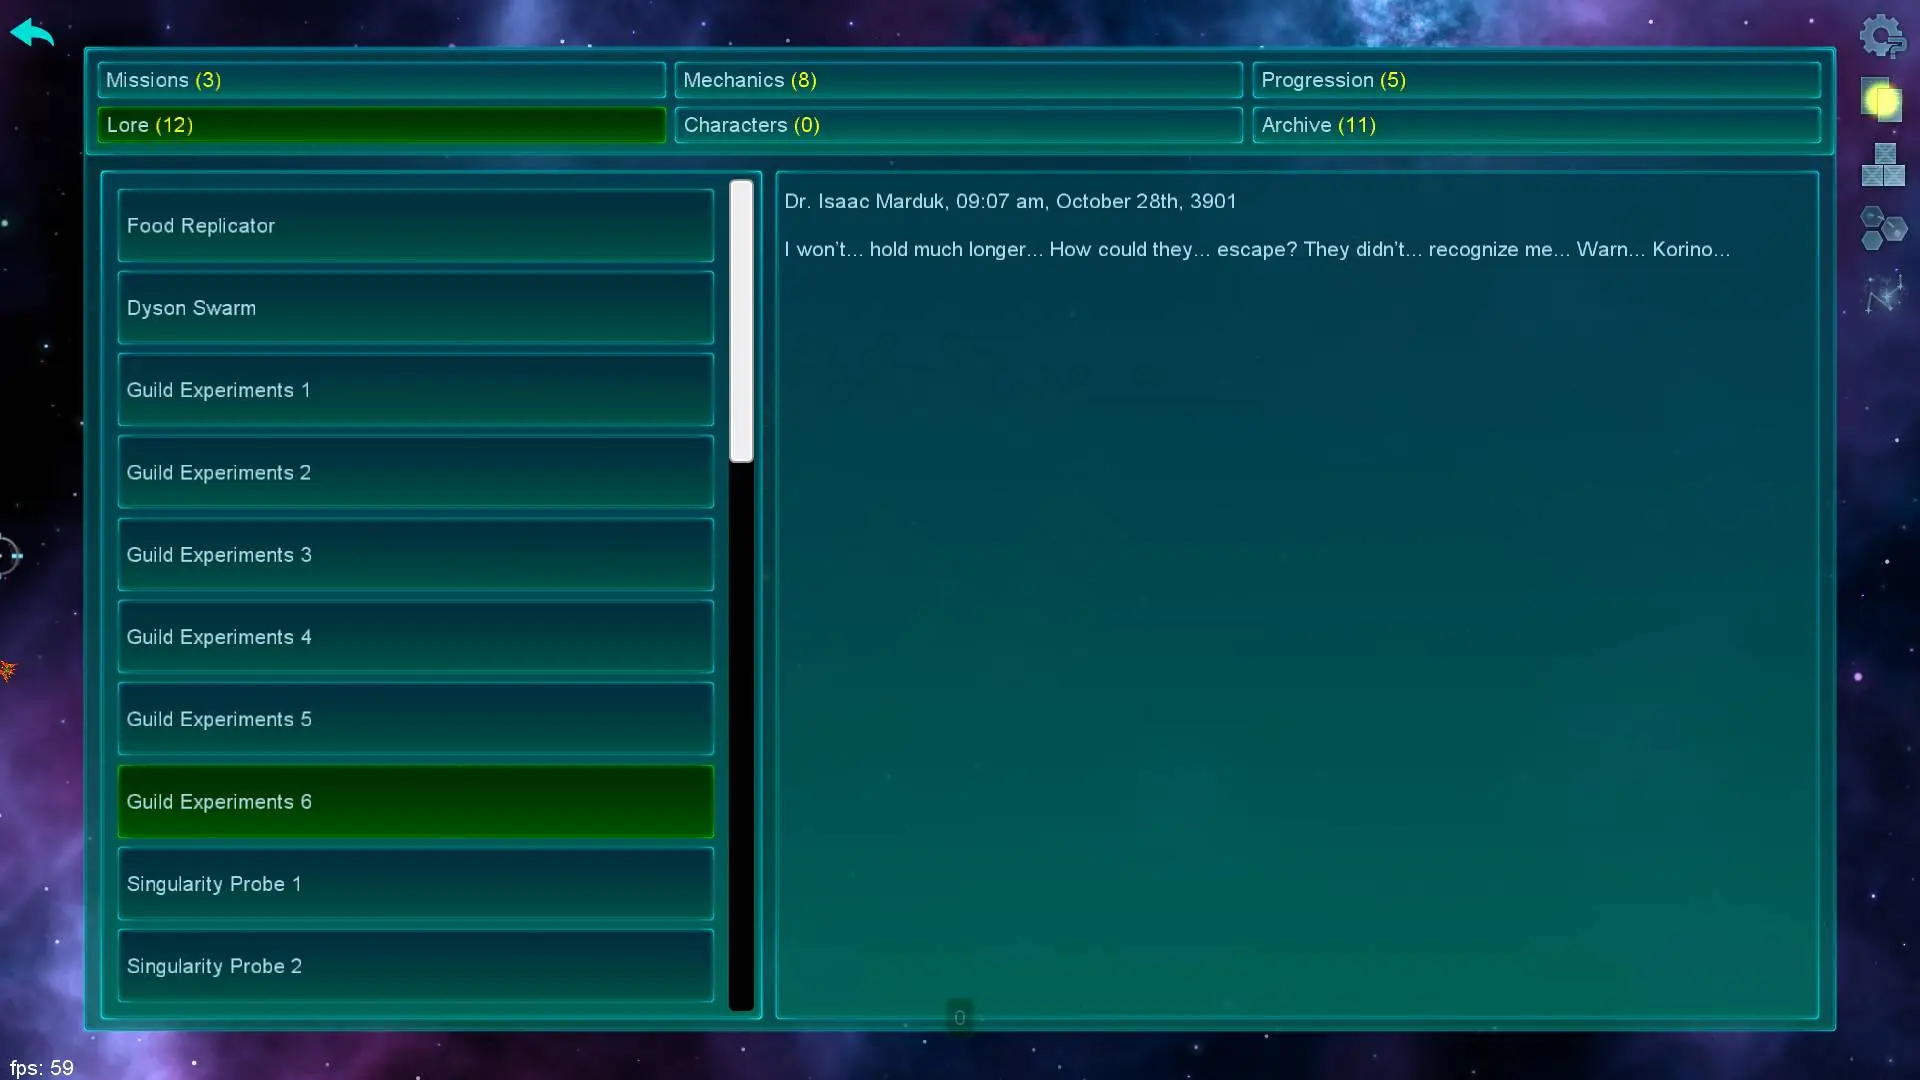The width and height of the screenshot is (1920, 1080).
Task: Select the Food Replicator lore entry
Action: (x=415, y=226)
